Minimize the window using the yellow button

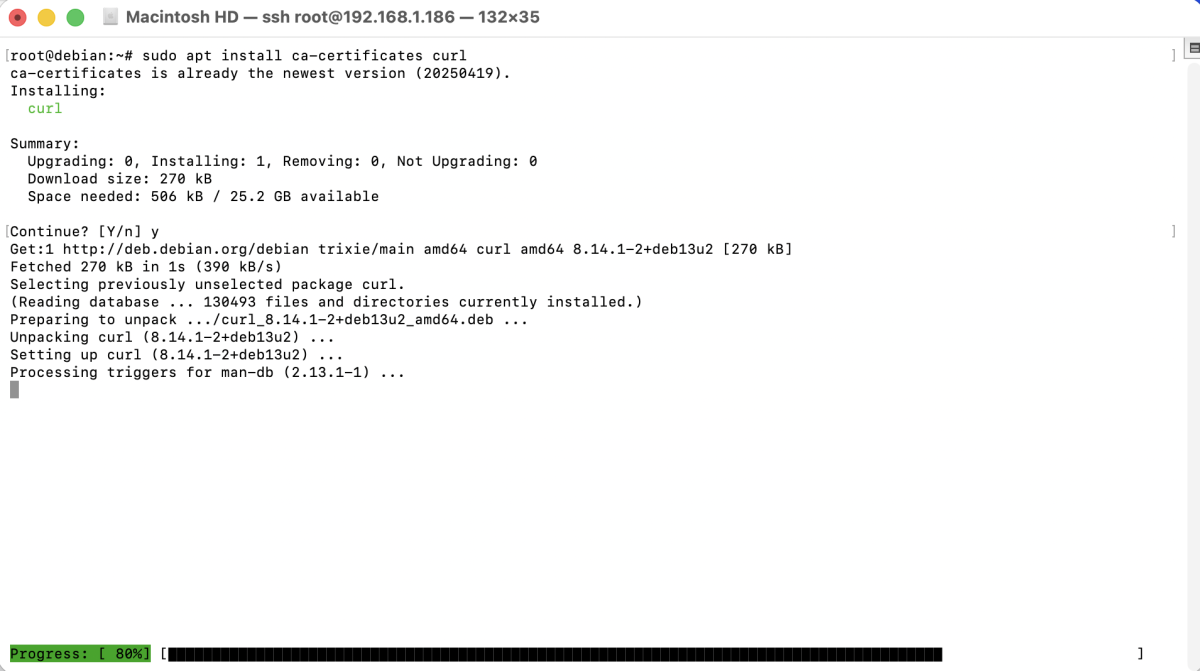click(x=46, y=18)
